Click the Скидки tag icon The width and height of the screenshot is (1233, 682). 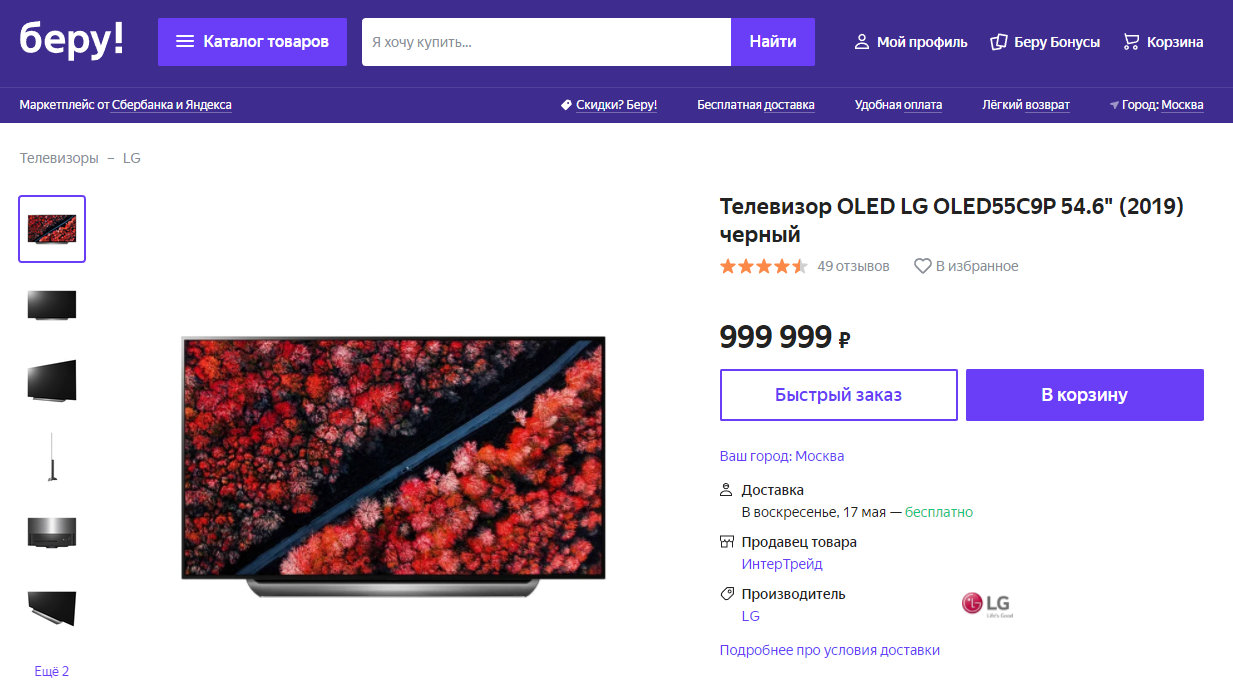click(566, 105)
